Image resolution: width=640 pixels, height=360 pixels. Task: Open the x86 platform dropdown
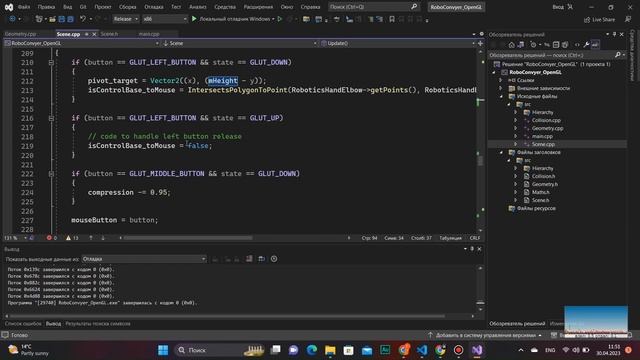click(x=164, y=19)
